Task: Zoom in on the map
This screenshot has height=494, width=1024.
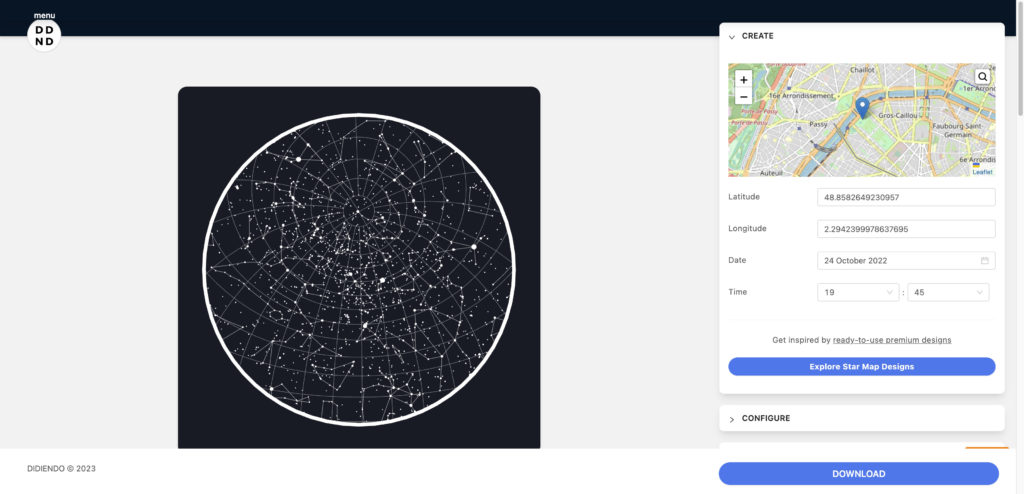Action: [743, 79]
